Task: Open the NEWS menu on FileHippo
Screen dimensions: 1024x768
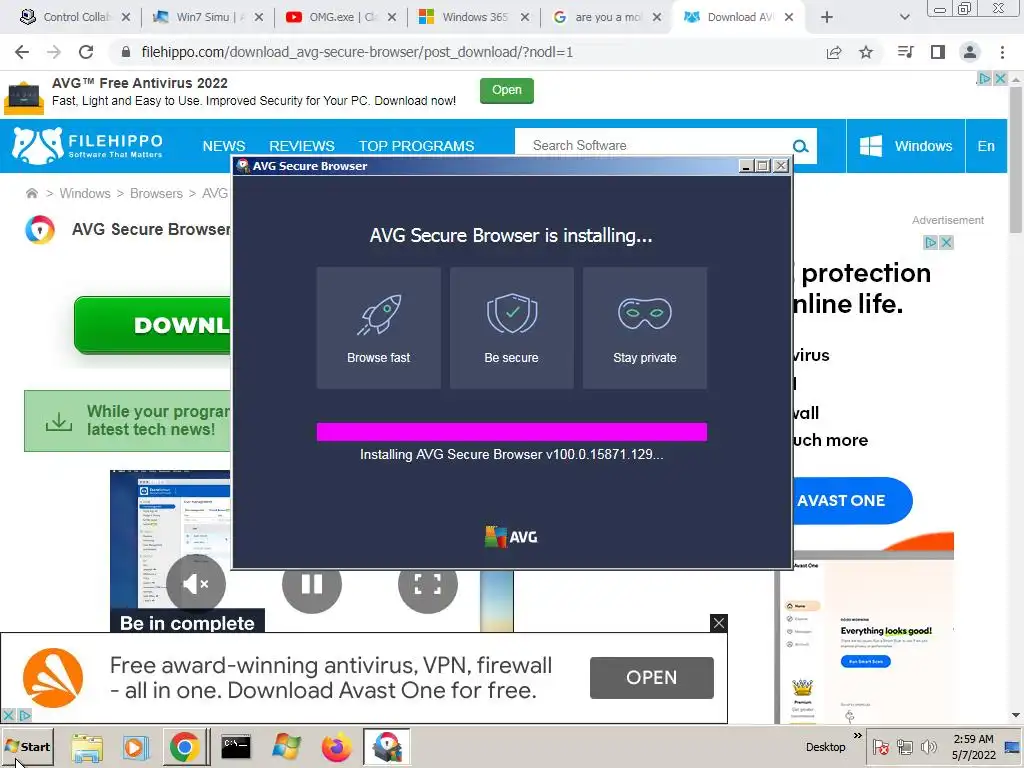Action: pos(224,146)
